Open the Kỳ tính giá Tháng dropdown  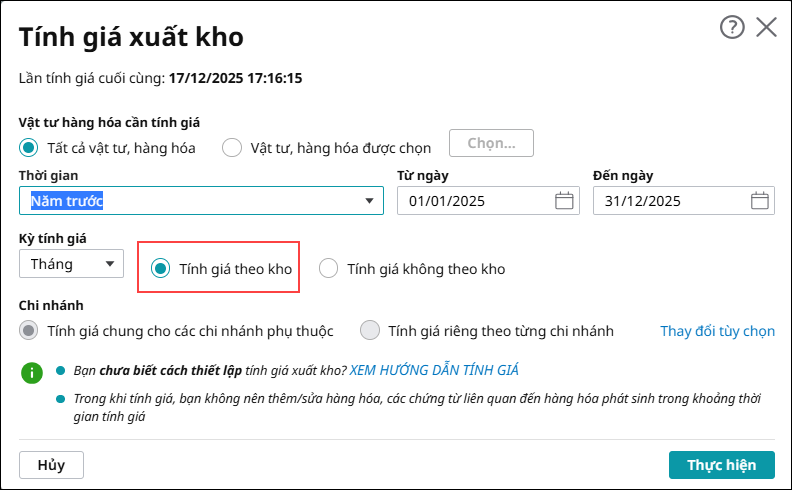[x=108, y=265]
